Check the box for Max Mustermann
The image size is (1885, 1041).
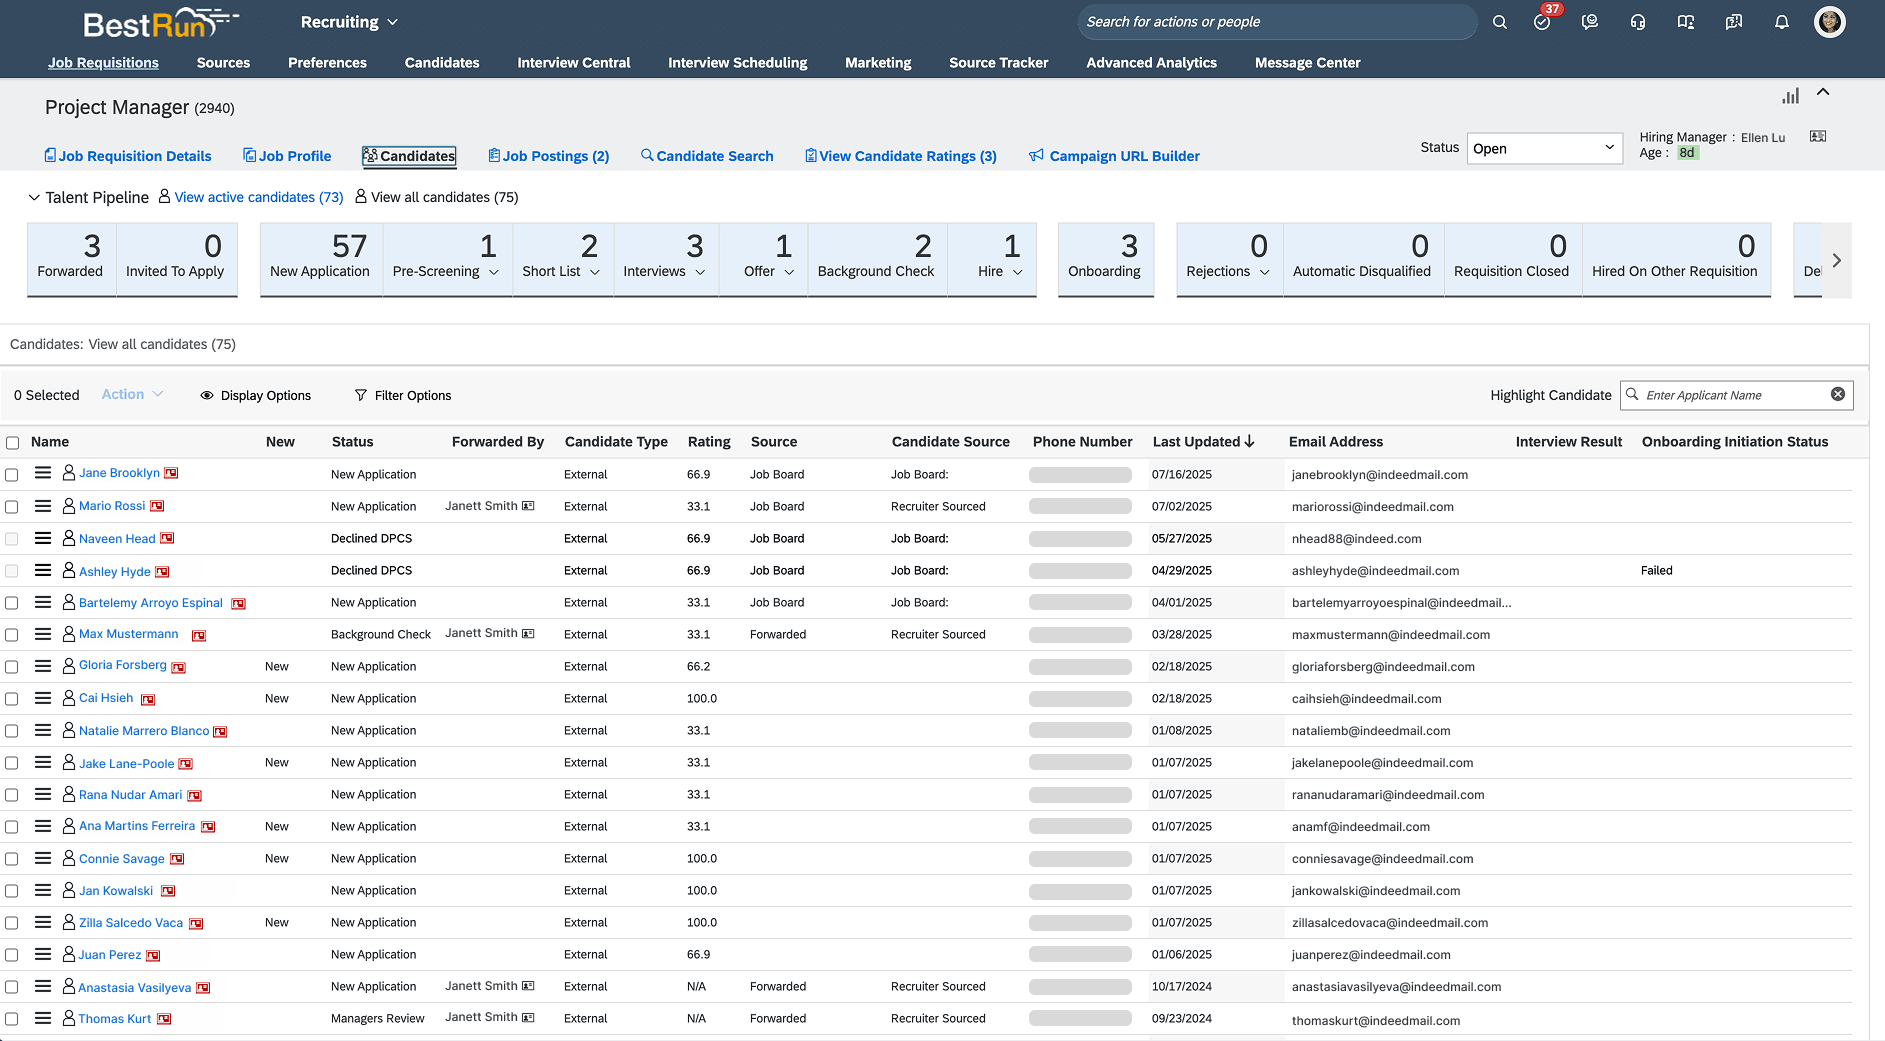12,635
